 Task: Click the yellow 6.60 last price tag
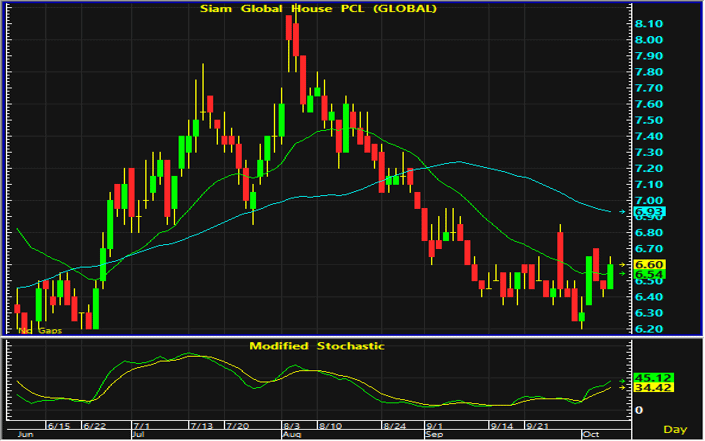click(649, 264)
